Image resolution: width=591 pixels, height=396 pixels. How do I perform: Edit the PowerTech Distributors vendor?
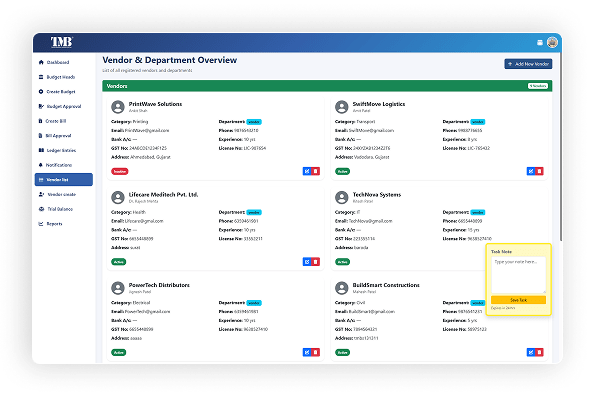point(307,352)
